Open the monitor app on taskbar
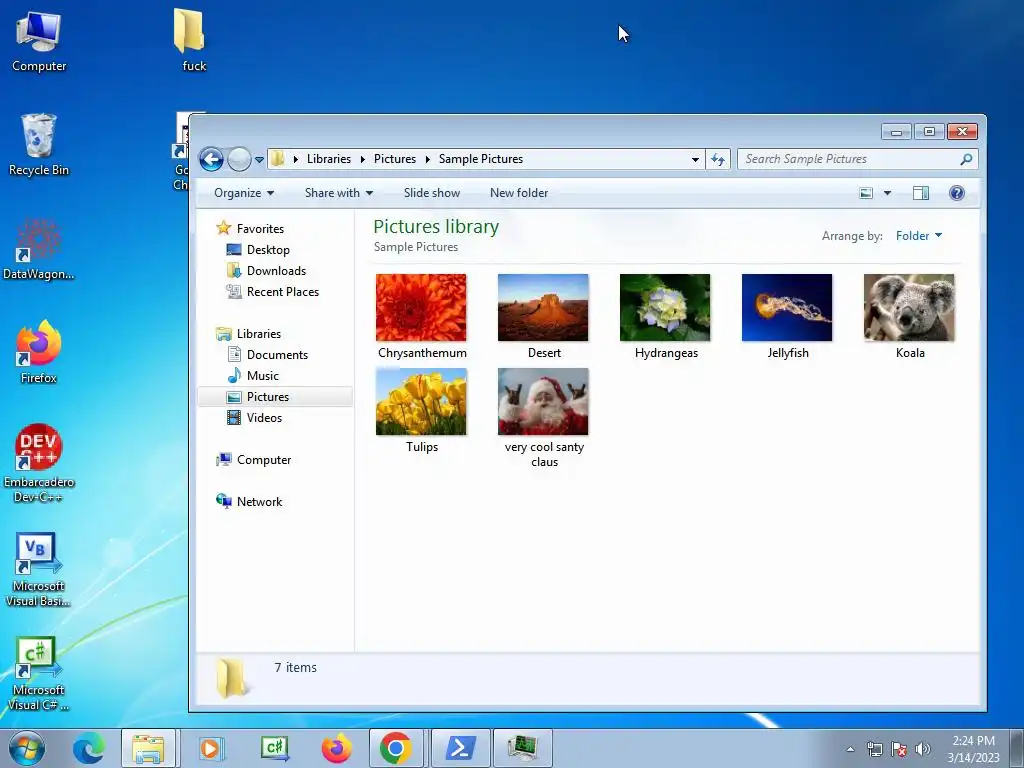The height and width of the screenshot is (768, 1024). click(523, 748)
